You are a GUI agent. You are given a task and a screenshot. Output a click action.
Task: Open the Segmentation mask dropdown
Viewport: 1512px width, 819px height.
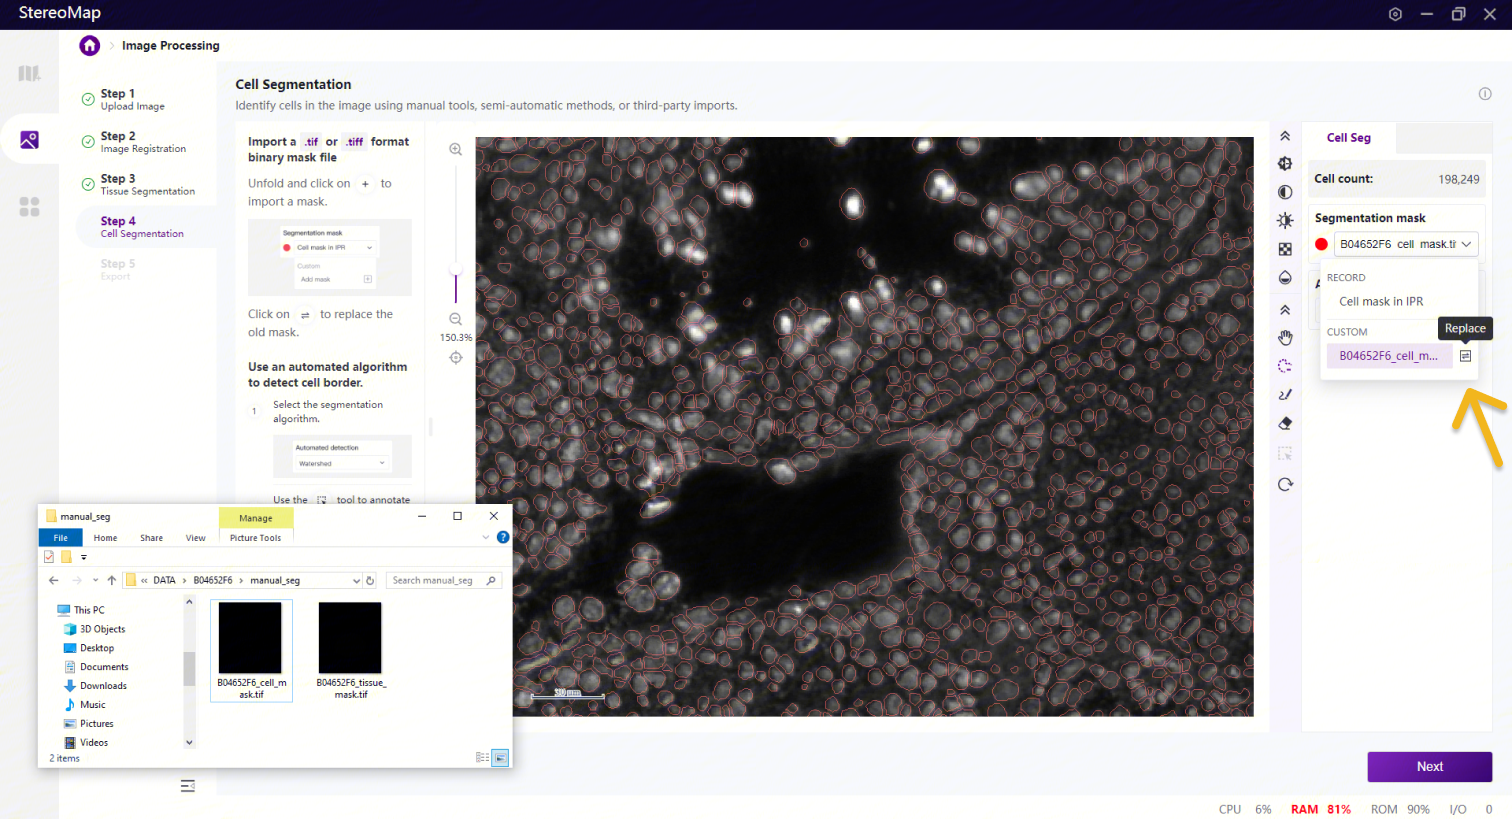click(1405, 244)
